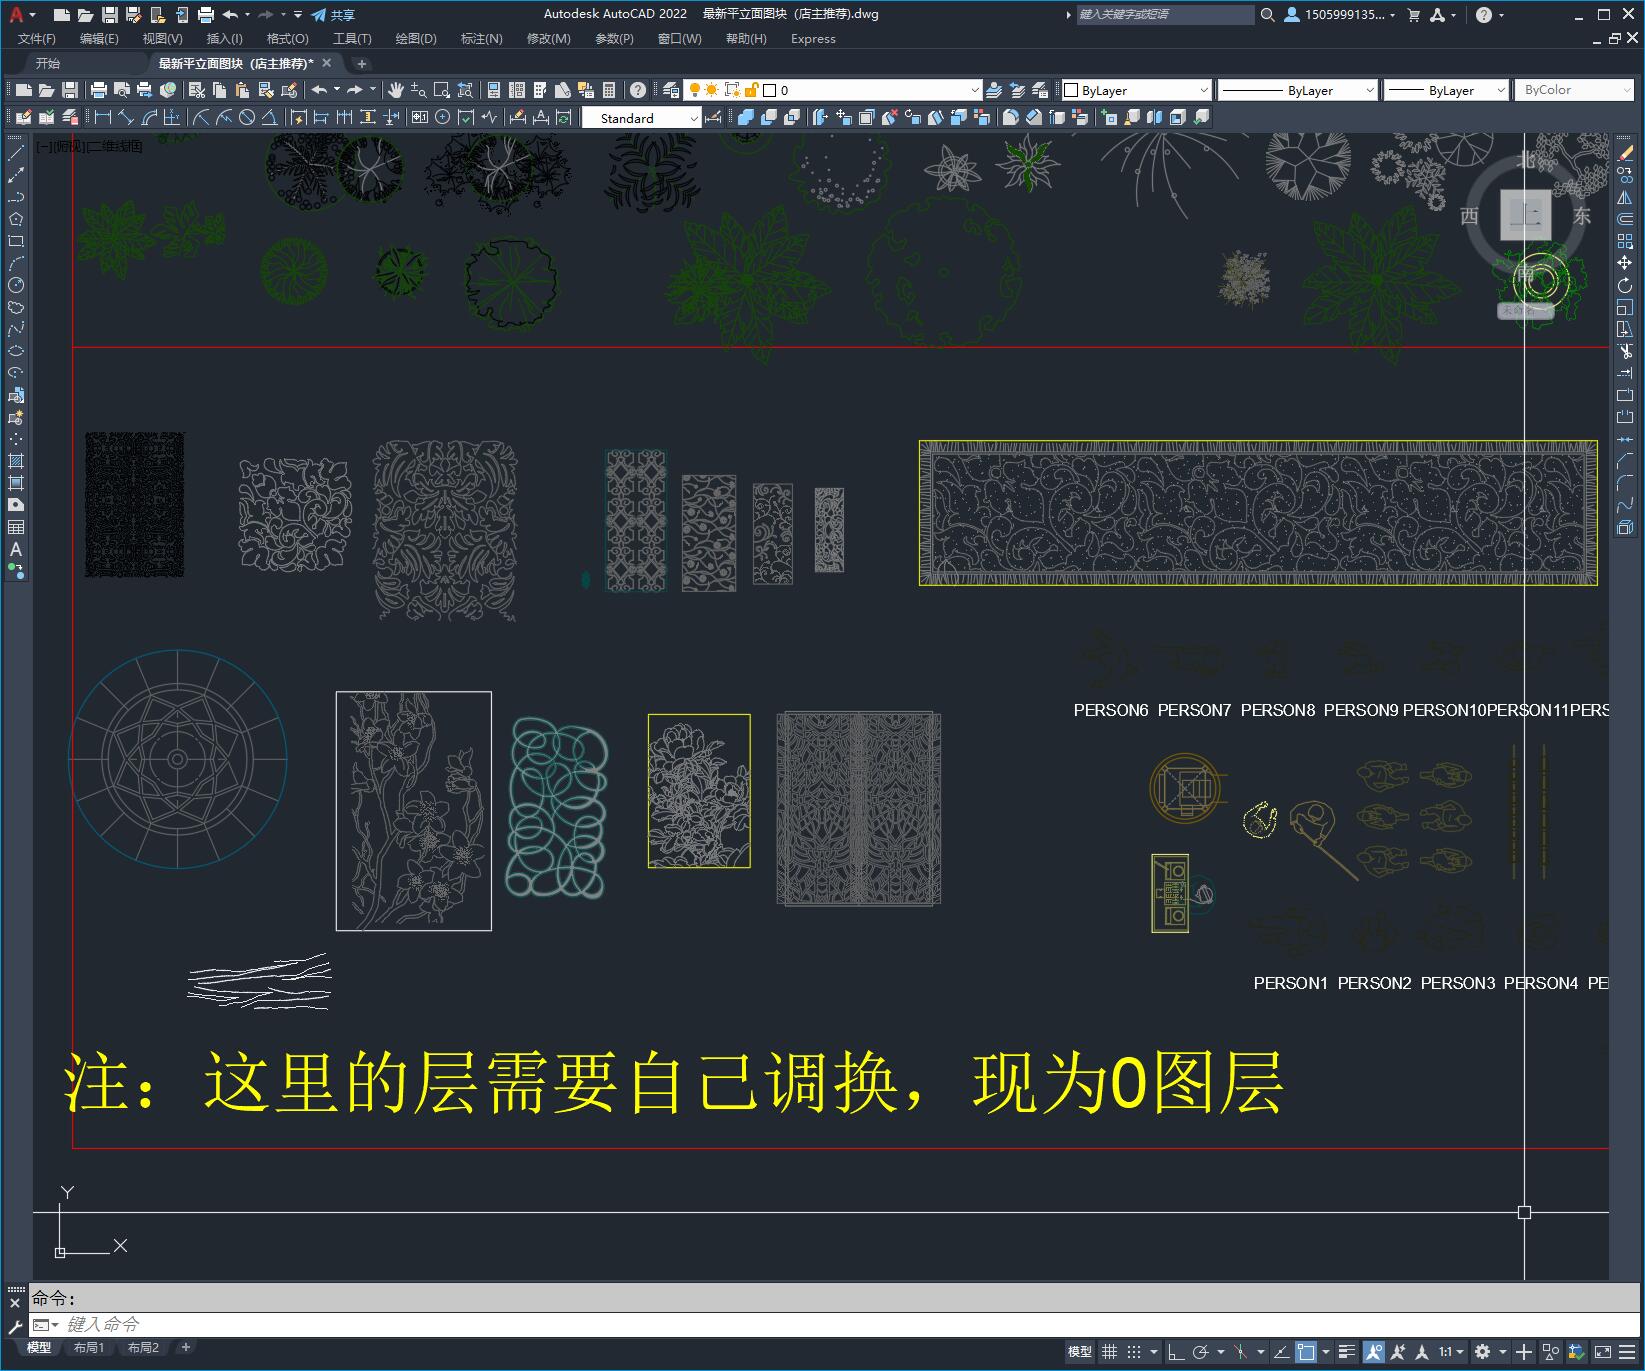Image resolution: width=1645 pixels, height=1371 pixels.
Task: Switch to the 布局1 layout tab
Action: pos(89,1347)
